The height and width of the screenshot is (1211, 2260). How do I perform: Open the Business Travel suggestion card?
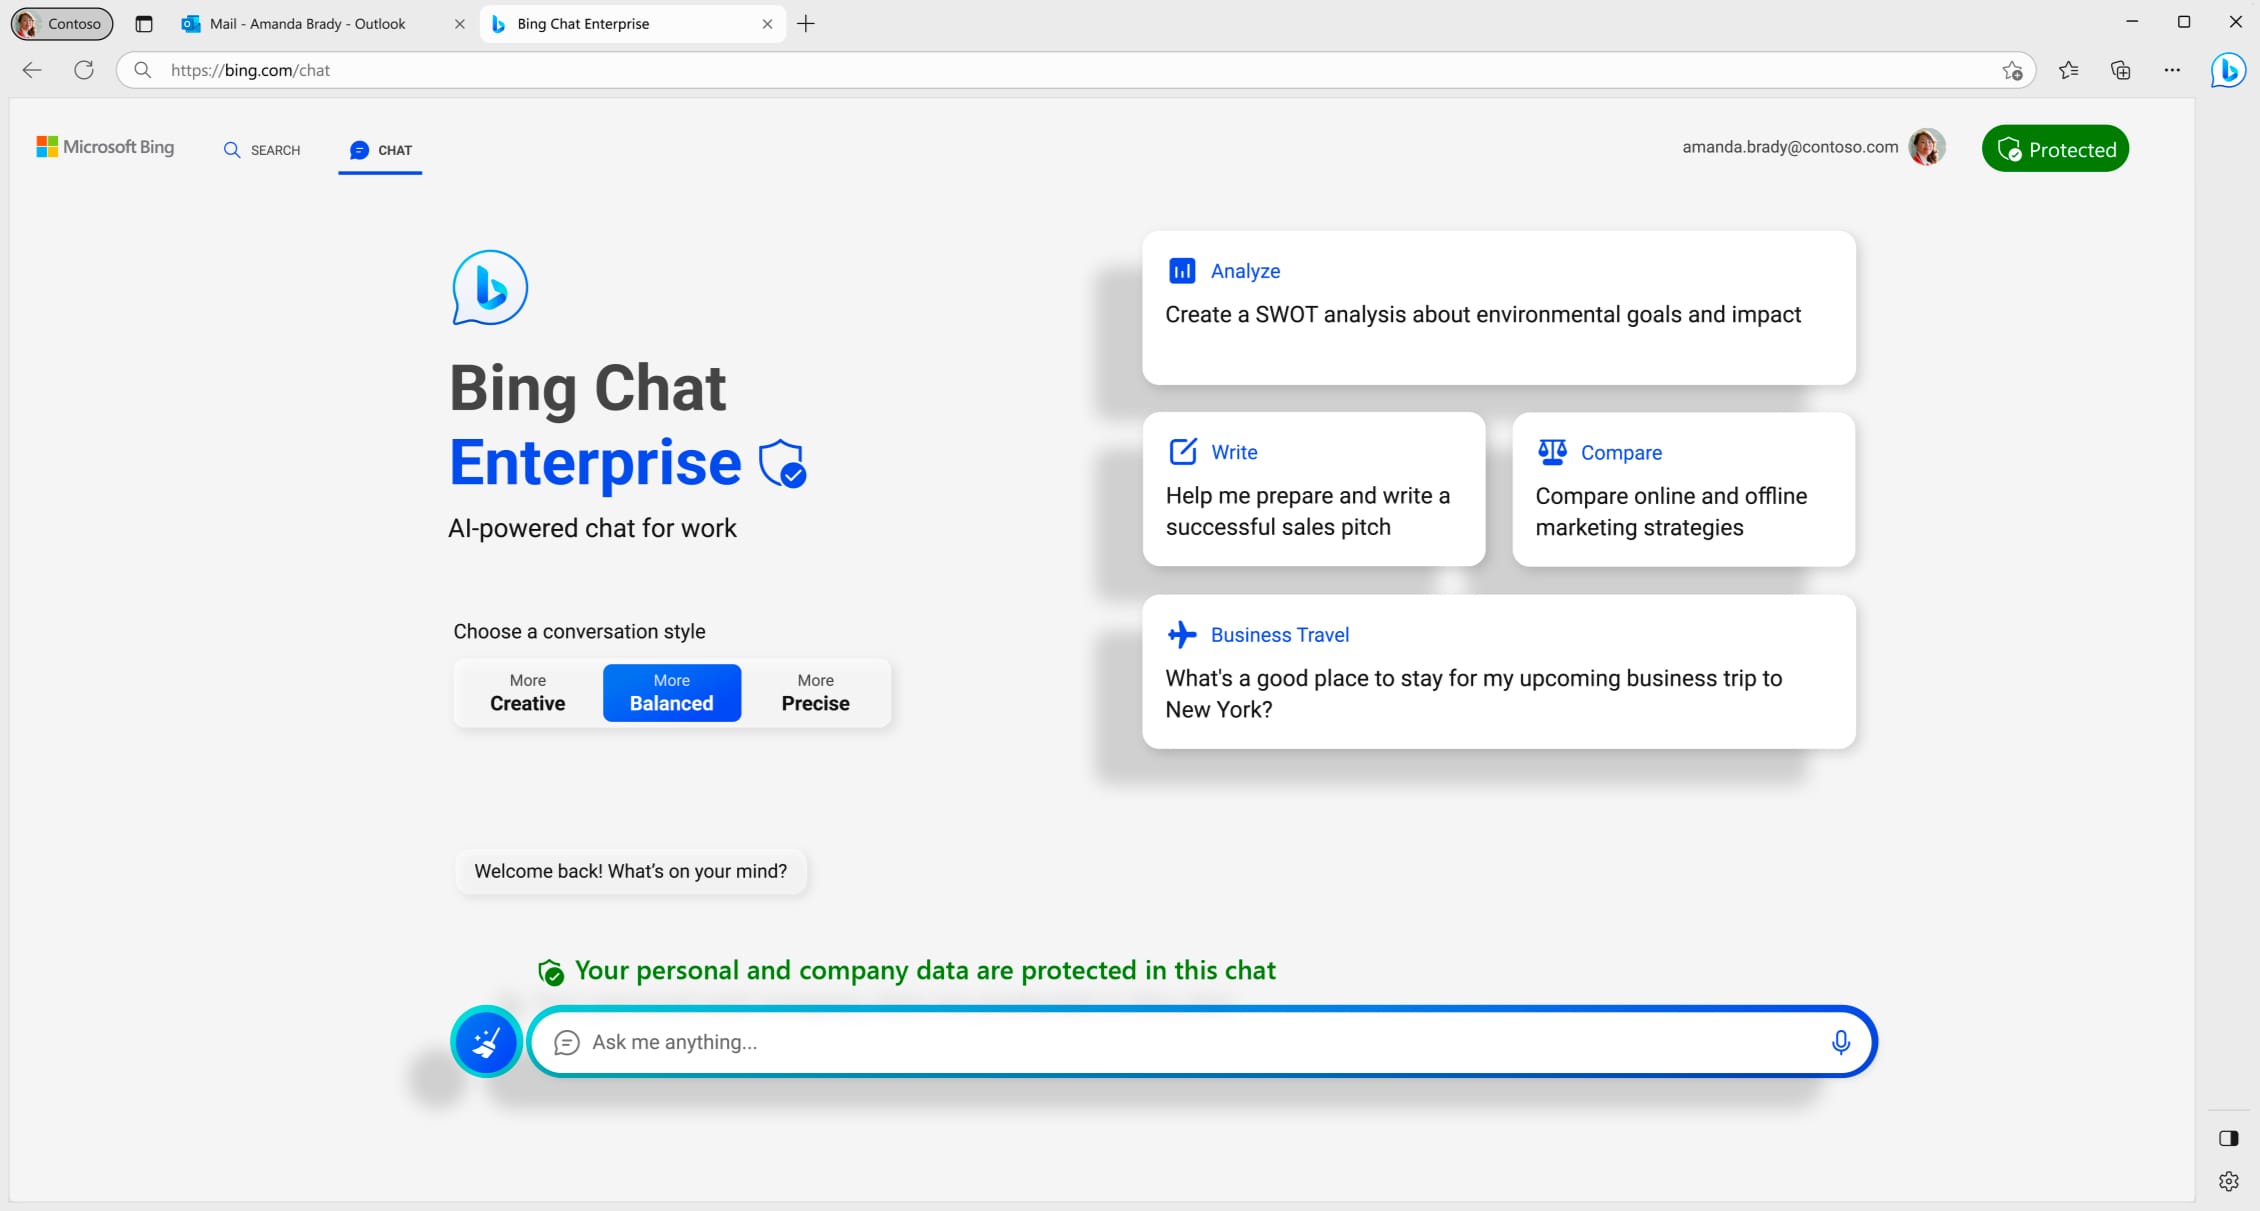click(1499, 672)
